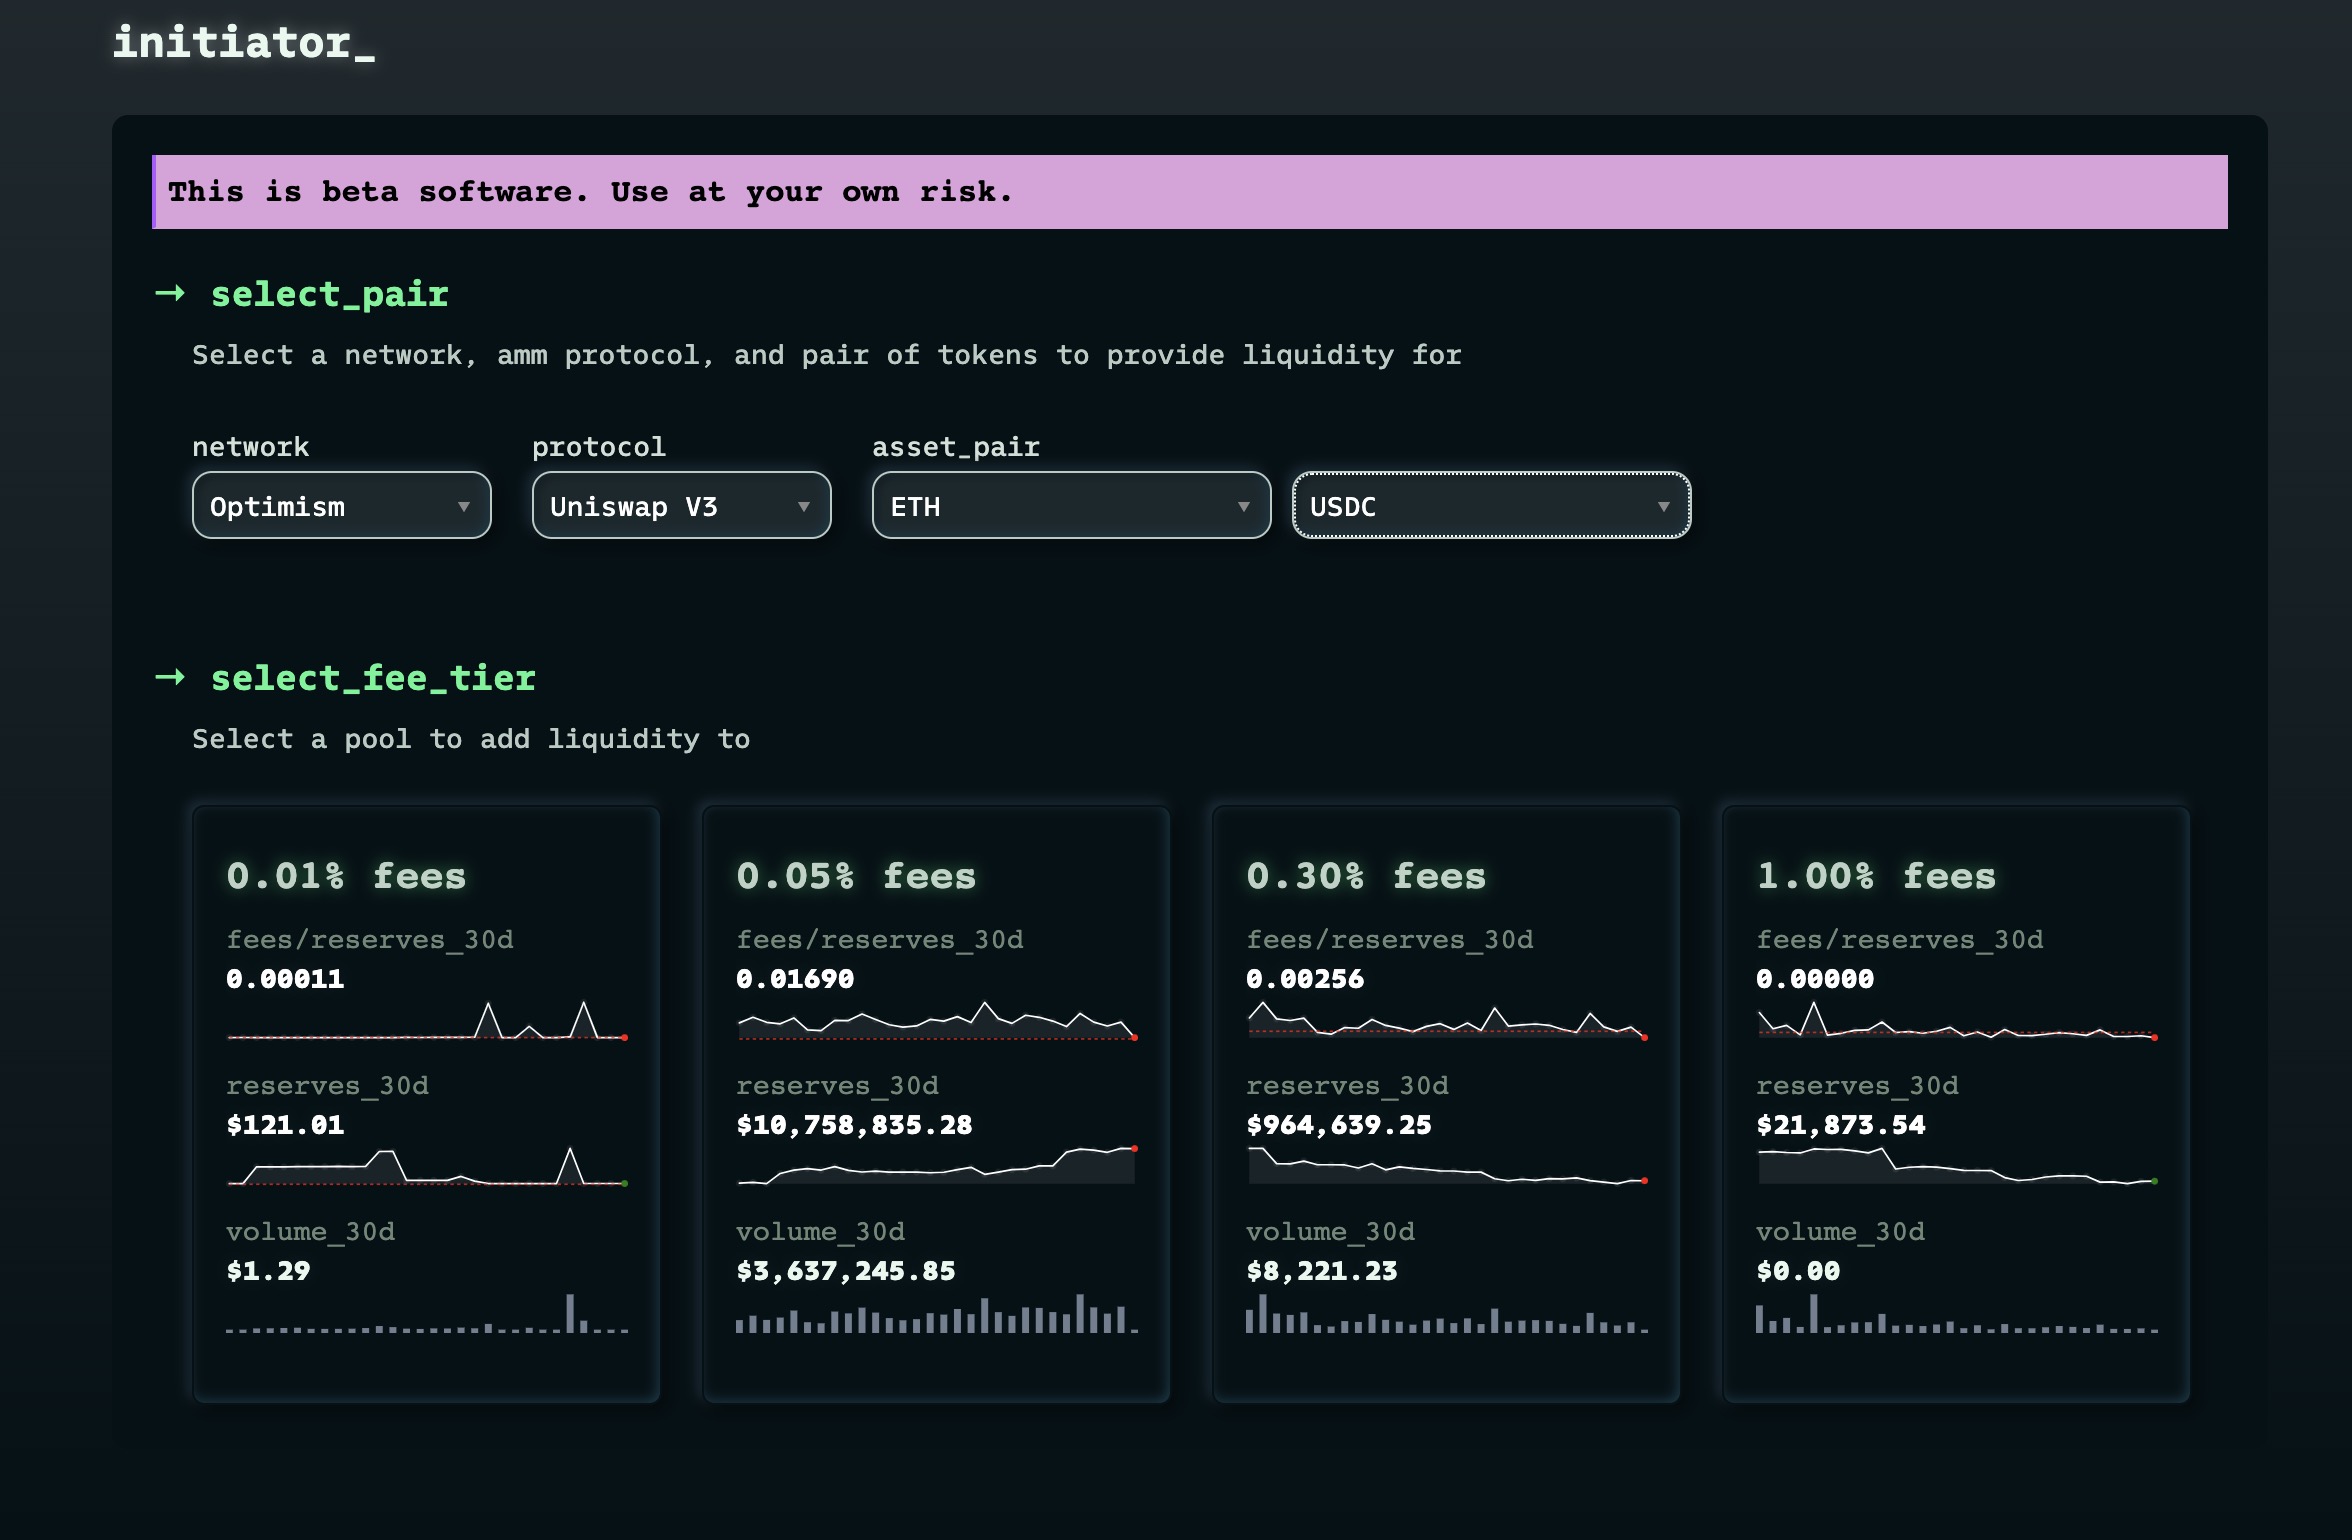Click the $0.00 volume value
The width and height of the screenshot is (2352, 1540).
coord(1798,1271)
